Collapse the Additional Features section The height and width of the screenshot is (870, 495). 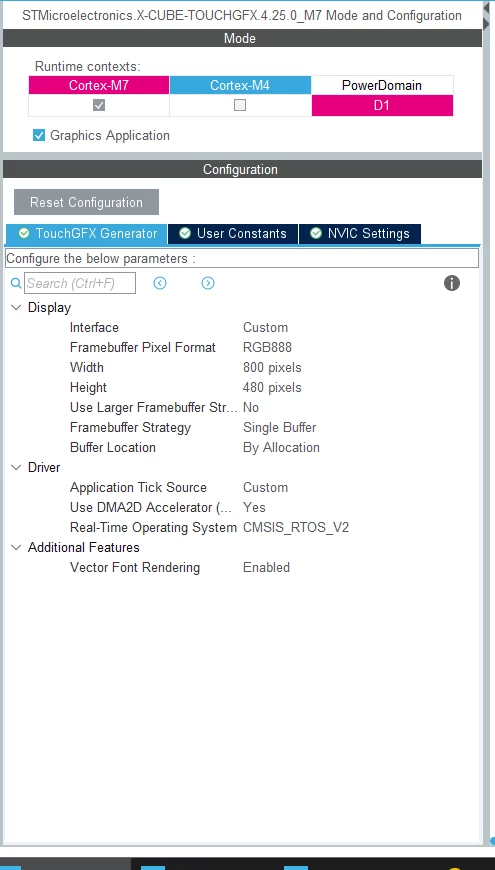click(x=16, y=547)
